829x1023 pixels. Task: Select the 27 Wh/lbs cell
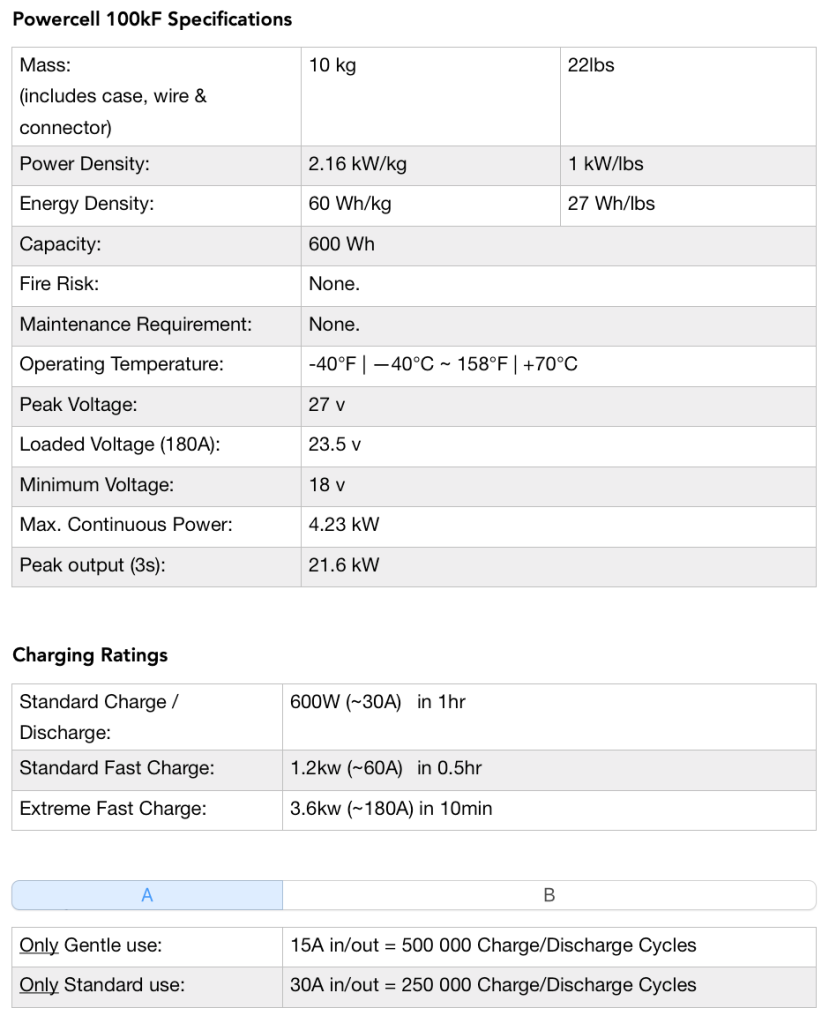click(x=611, y=204)
